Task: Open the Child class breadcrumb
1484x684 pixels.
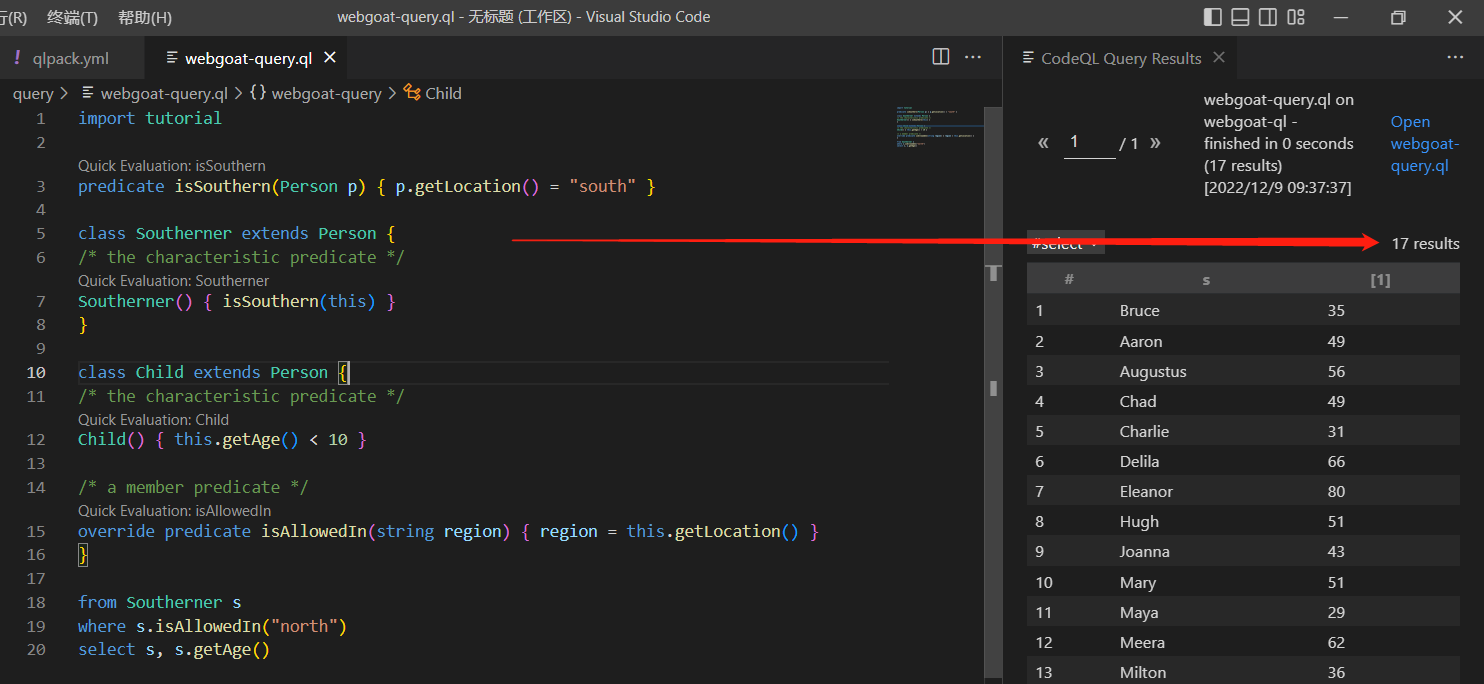Action: (x=433, y=93)
